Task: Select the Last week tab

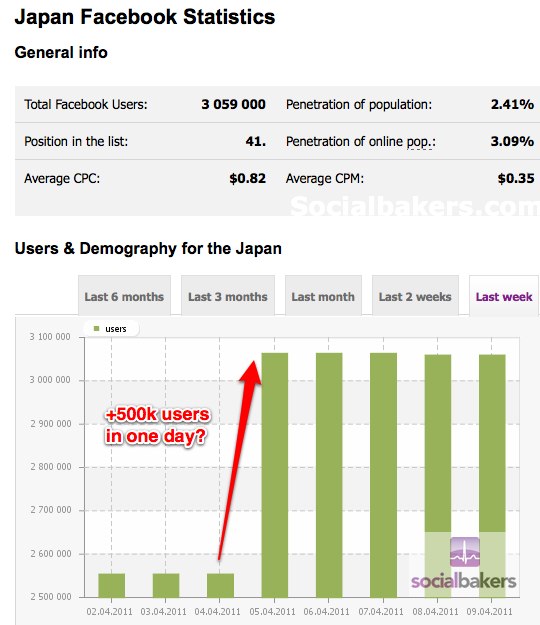Action: tap(504, 296)
